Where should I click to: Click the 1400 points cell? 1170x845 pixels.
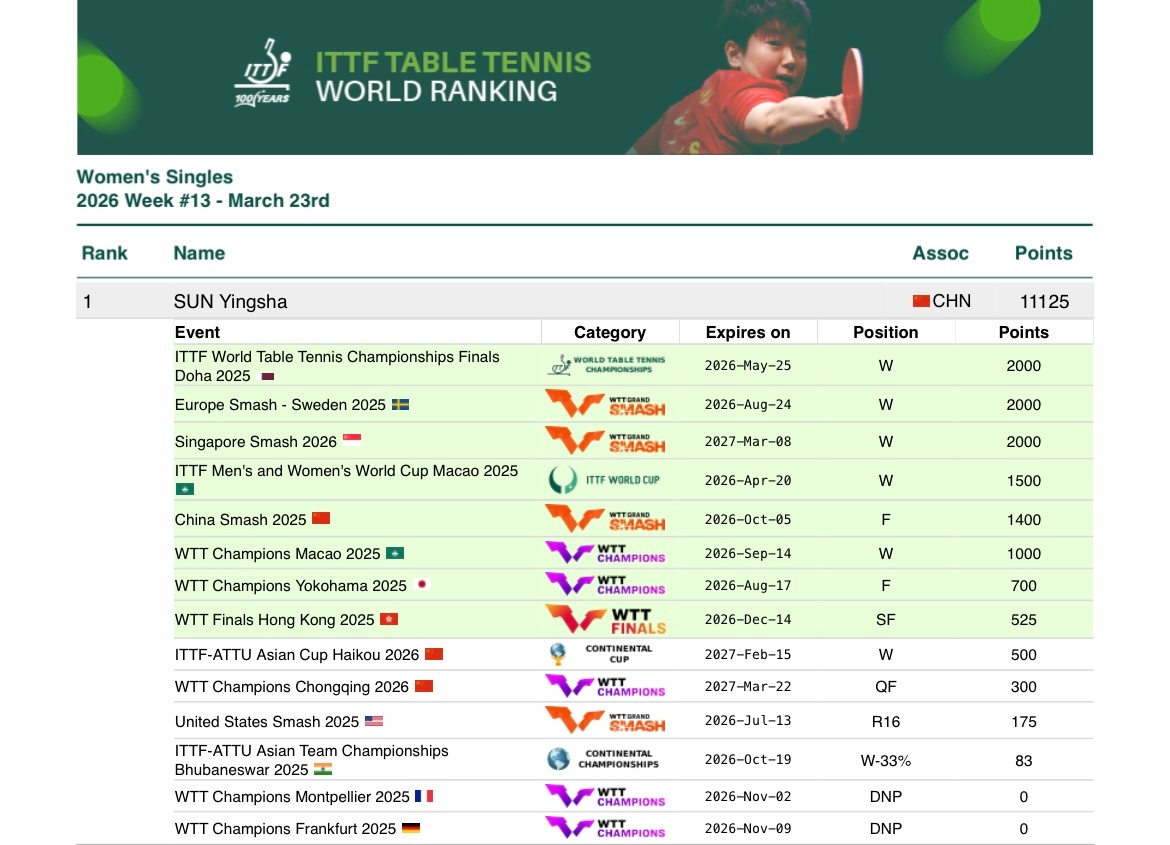coord(1024,520)
